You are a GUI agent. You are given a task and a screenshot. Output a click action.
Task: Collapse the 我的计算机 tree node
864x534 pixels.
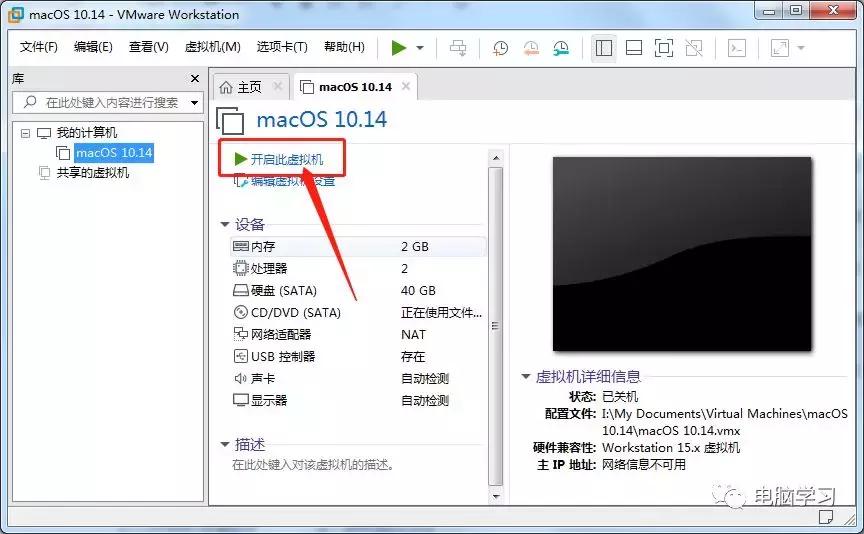(x=25, y=133)
